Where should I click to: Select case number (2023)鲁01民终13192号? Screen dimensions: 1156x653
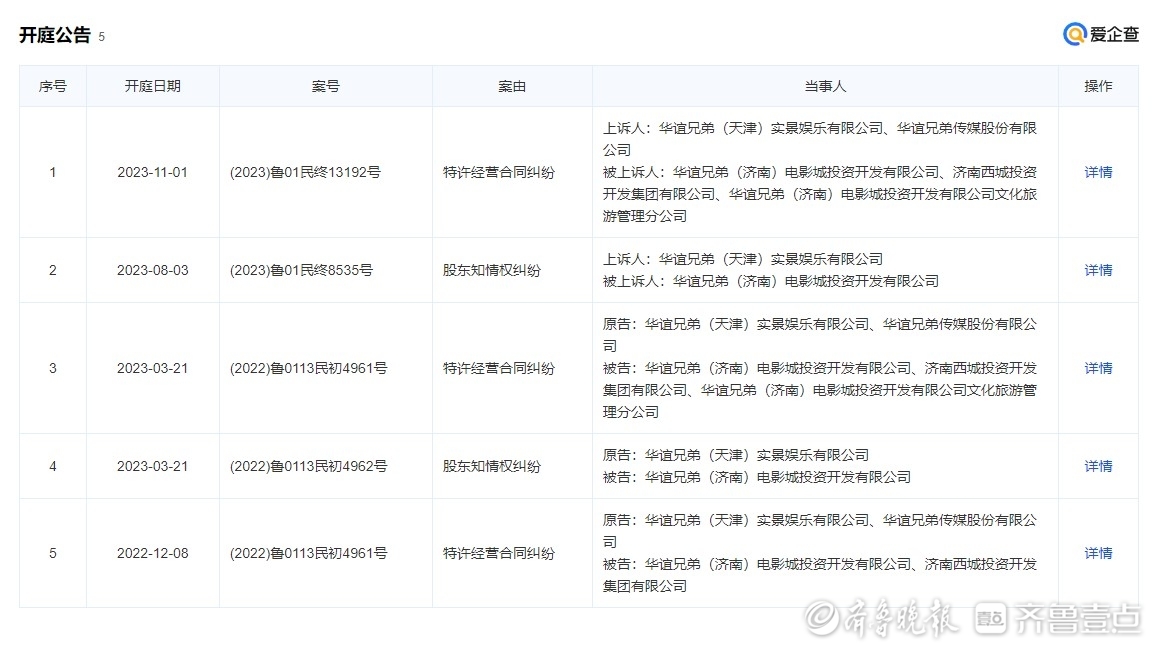305,172
